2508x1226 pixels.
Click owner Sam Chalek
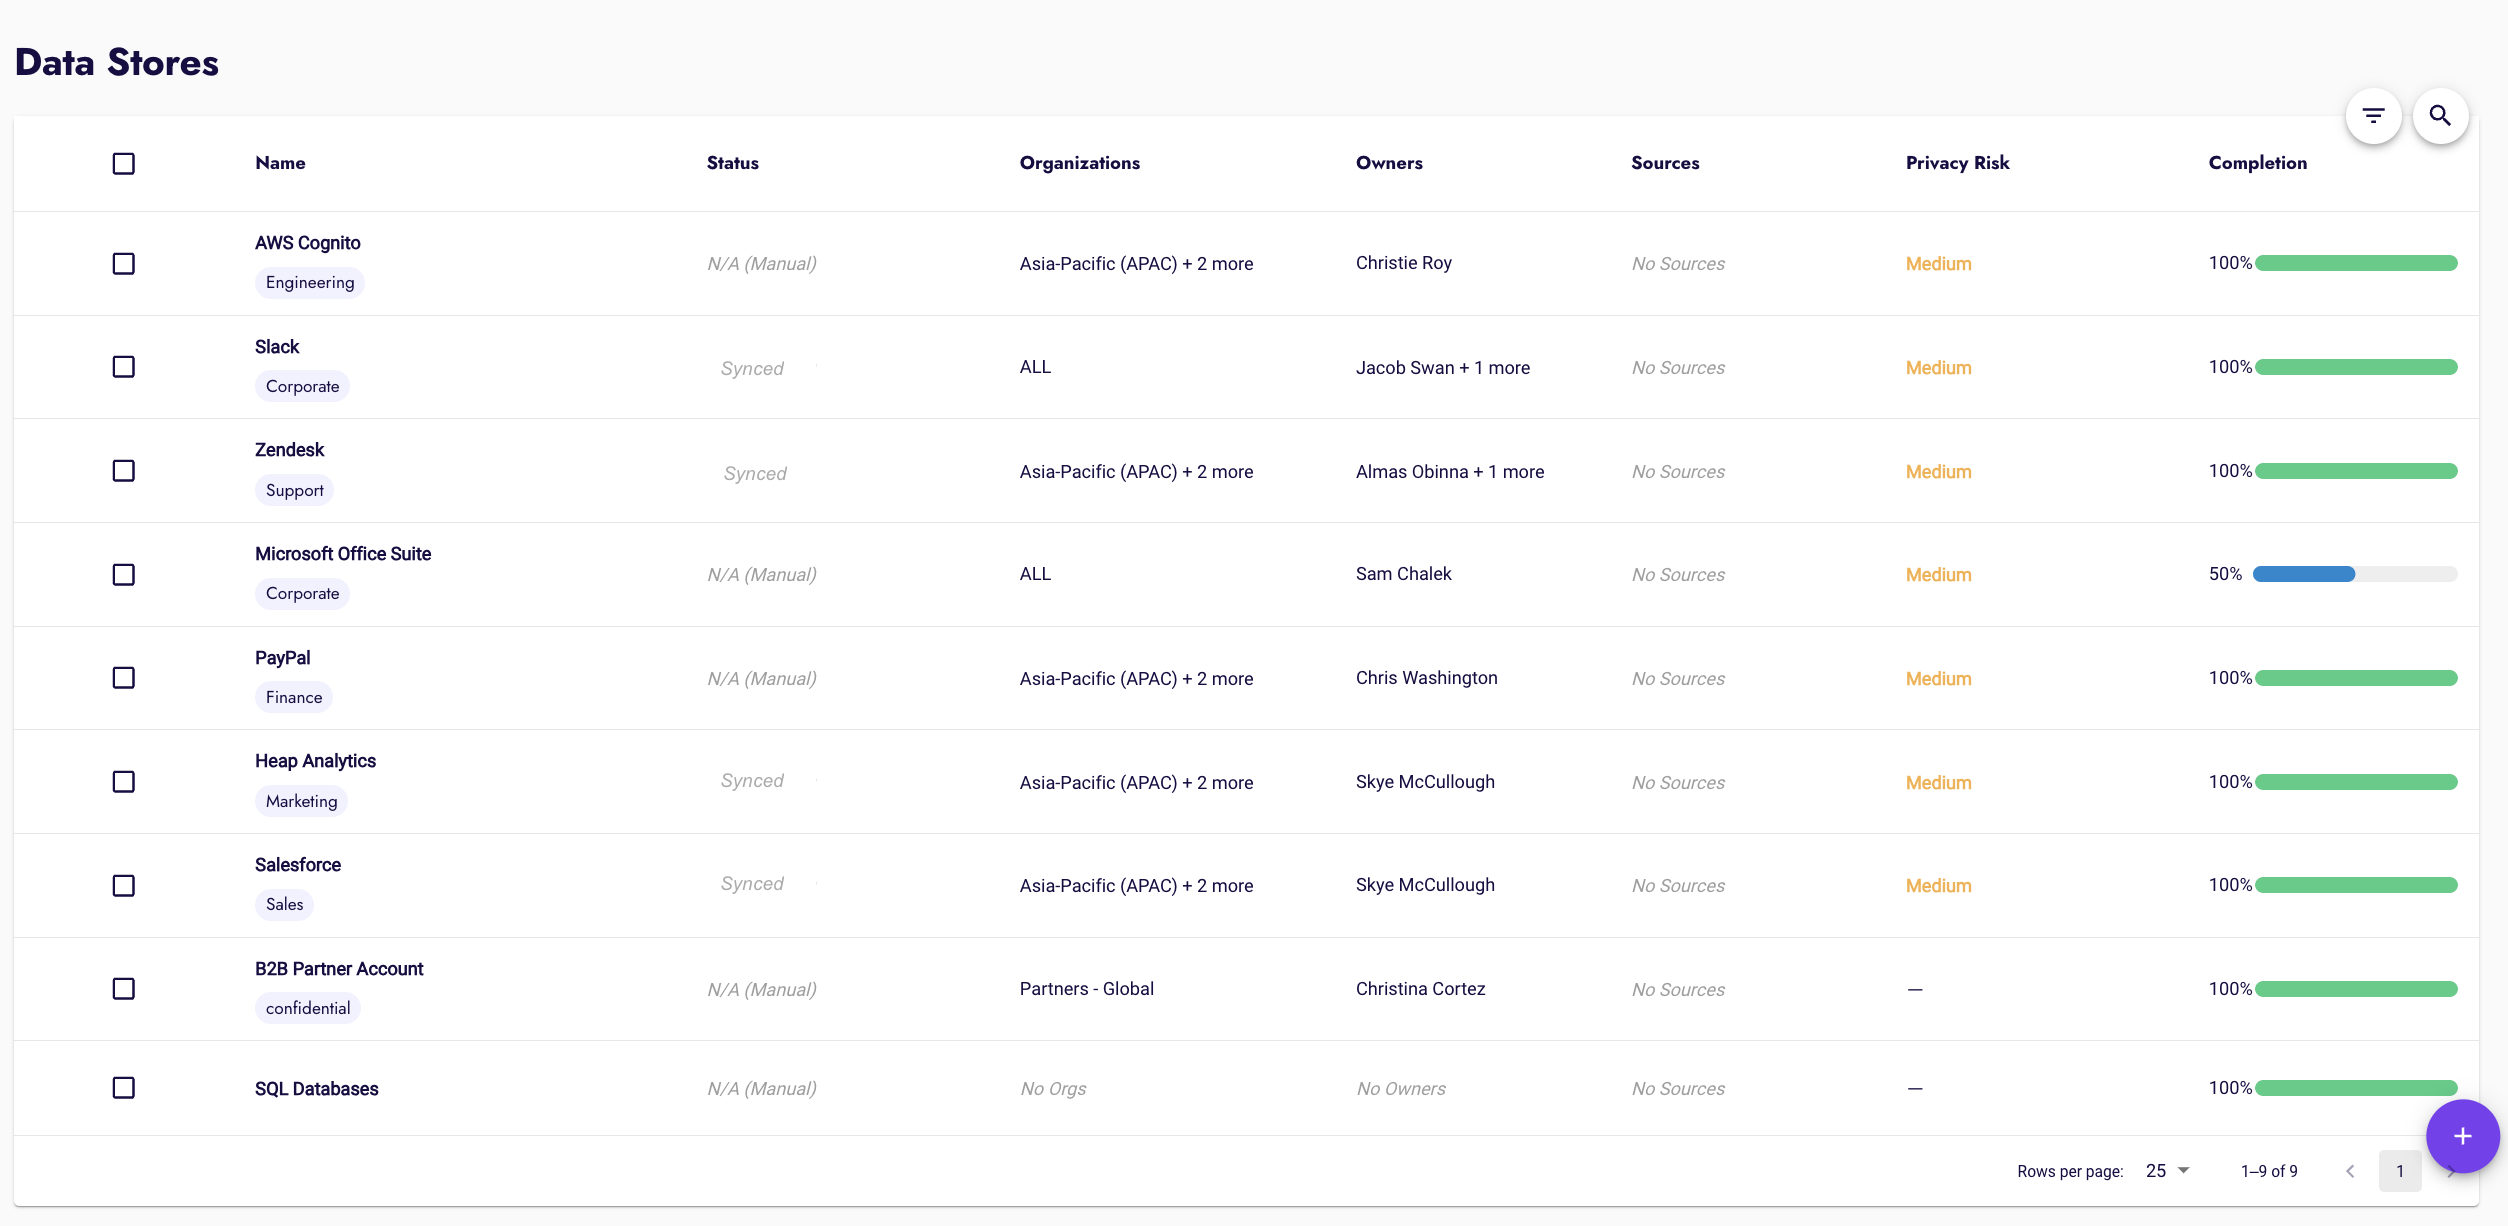click(x=1404, y=574)
